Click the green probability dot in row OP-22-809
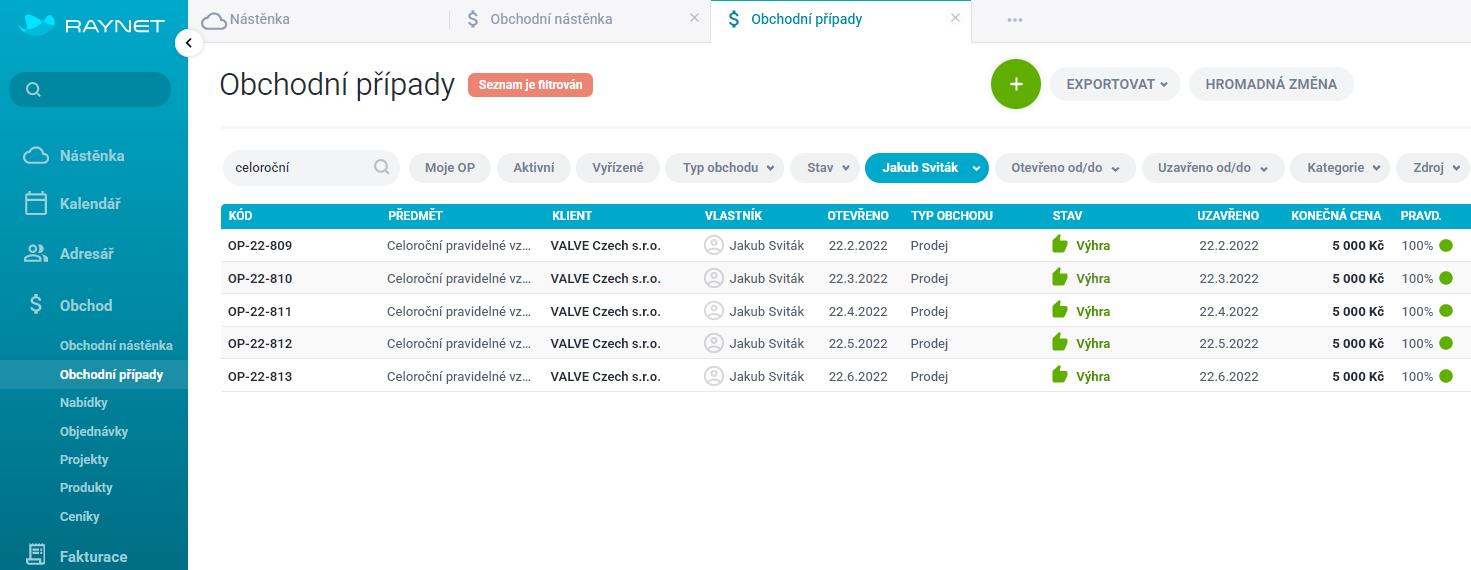1471x570 pixels. (x=1446, y=245)
